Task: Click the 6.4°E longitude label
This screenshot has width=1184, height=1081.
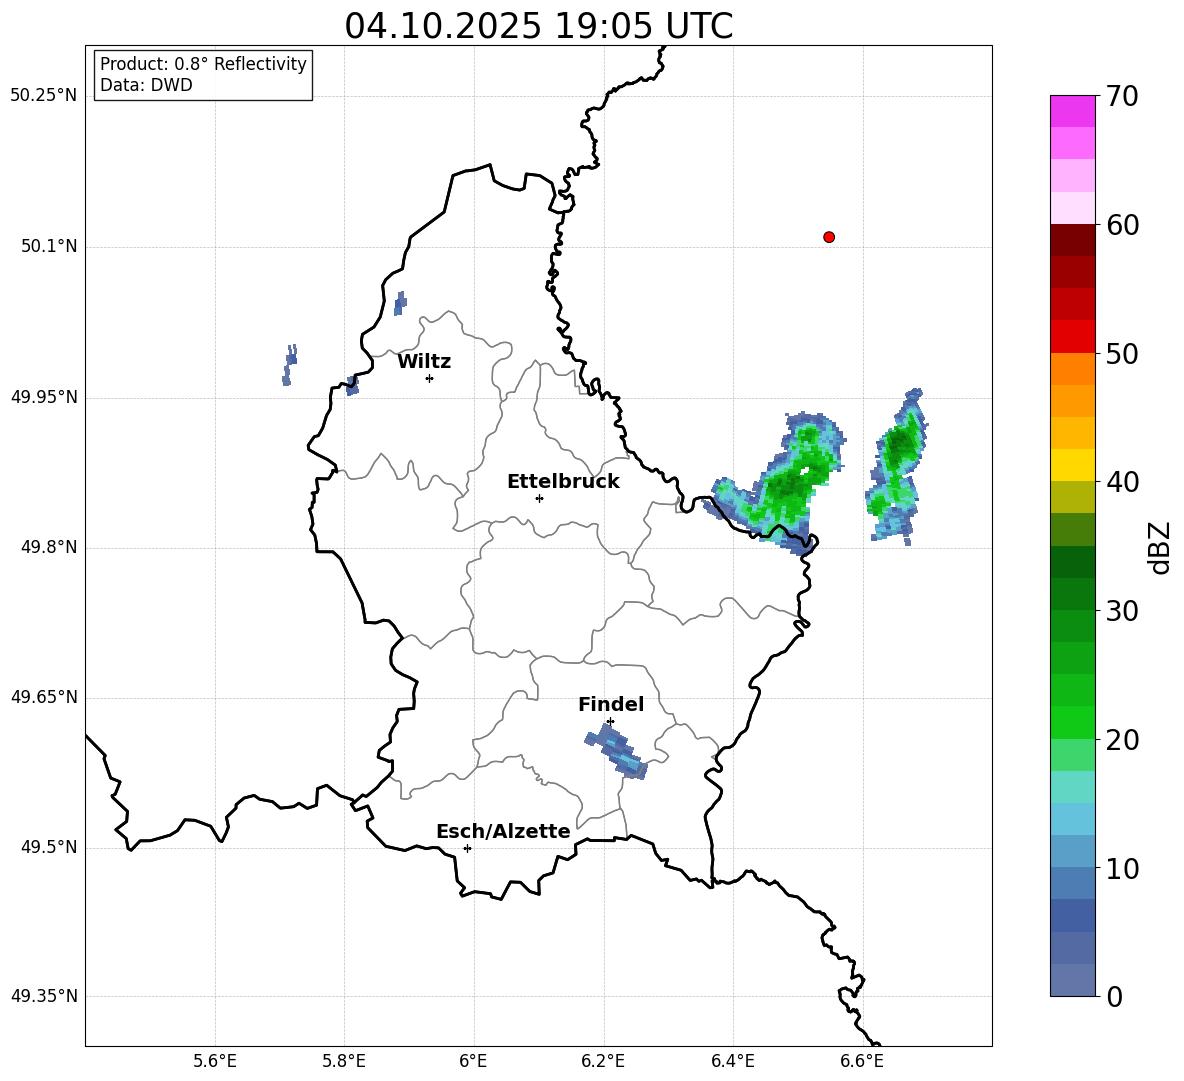Action: [x=732, y=1061]
